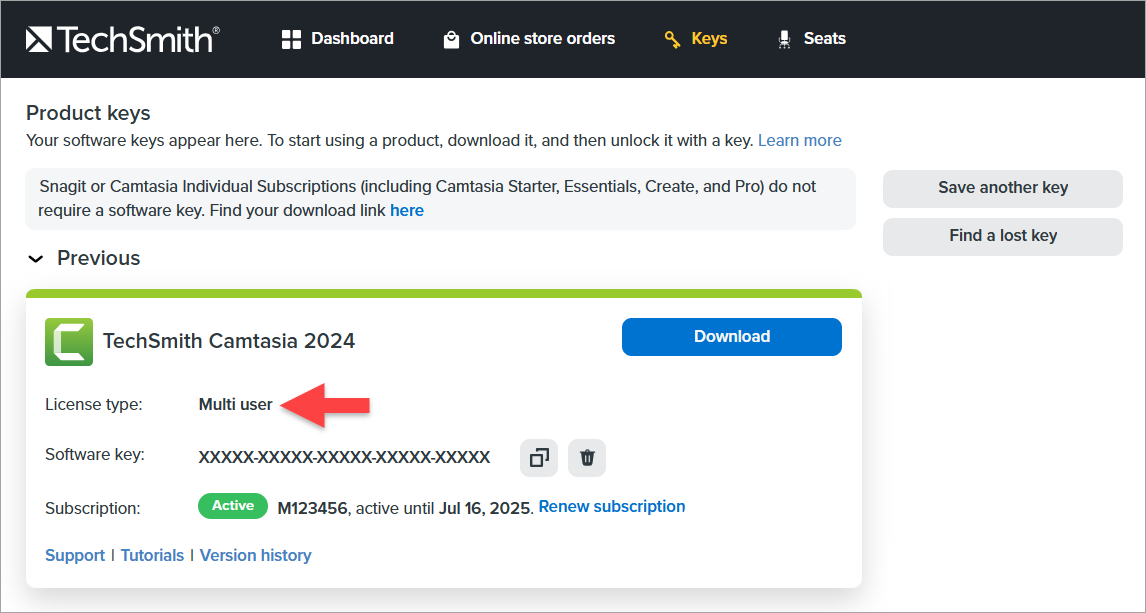Open the Support link
The image size is (1146, 613).
pos(75,555)
